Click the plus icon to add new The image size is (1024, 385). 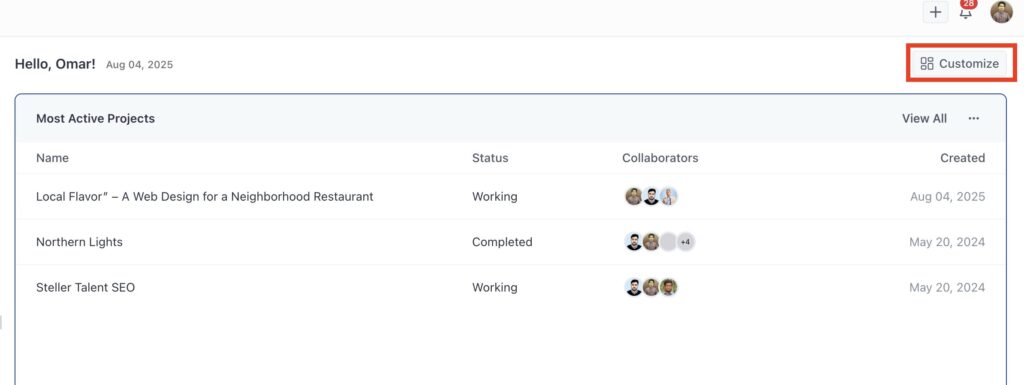tap(935, 12)
